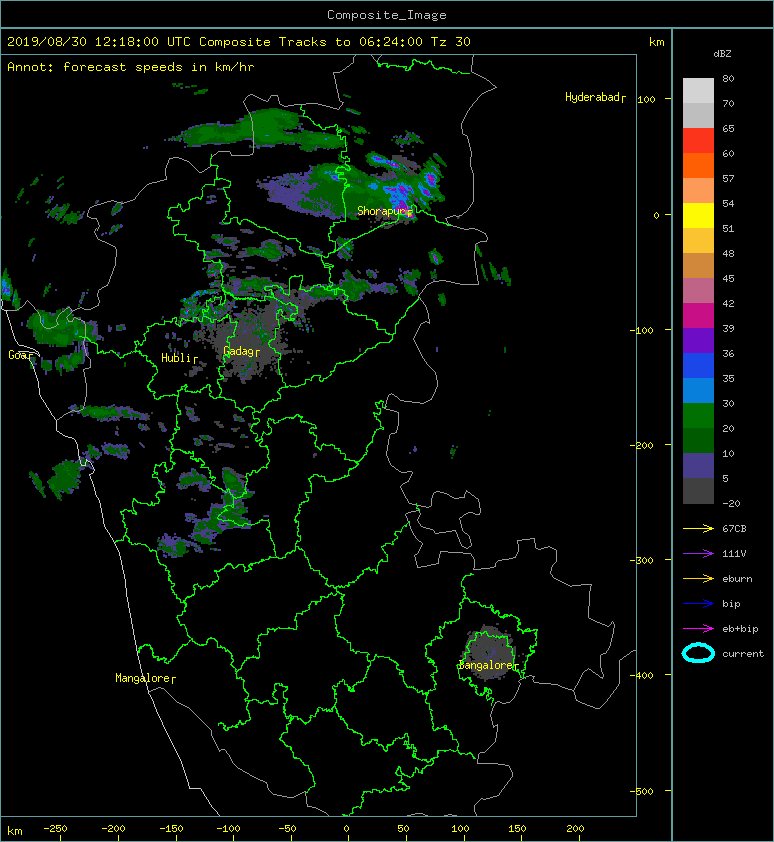Image resolution: width=774 pixels, height=842 pixels.
Task: Click the 2019/08/30 12:18:00 UTC timestamp
Action: pyautogui.click(x=99, y=42)
